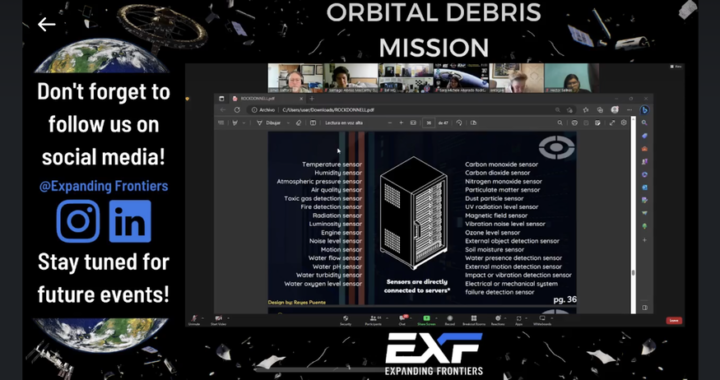This screenshot has height=380, width=720.
Task: Open the browser three-dots menu
Action: [630, 110]
